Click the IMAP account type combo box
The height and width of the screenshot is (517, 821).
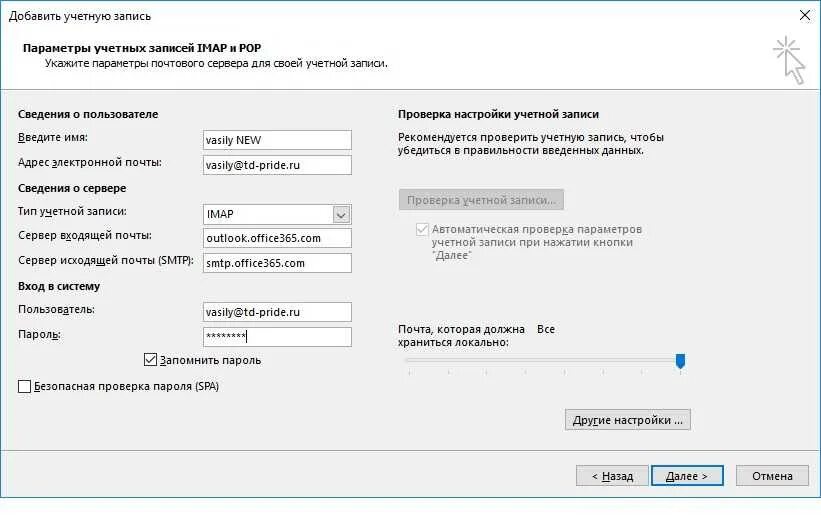click(266, 214)
